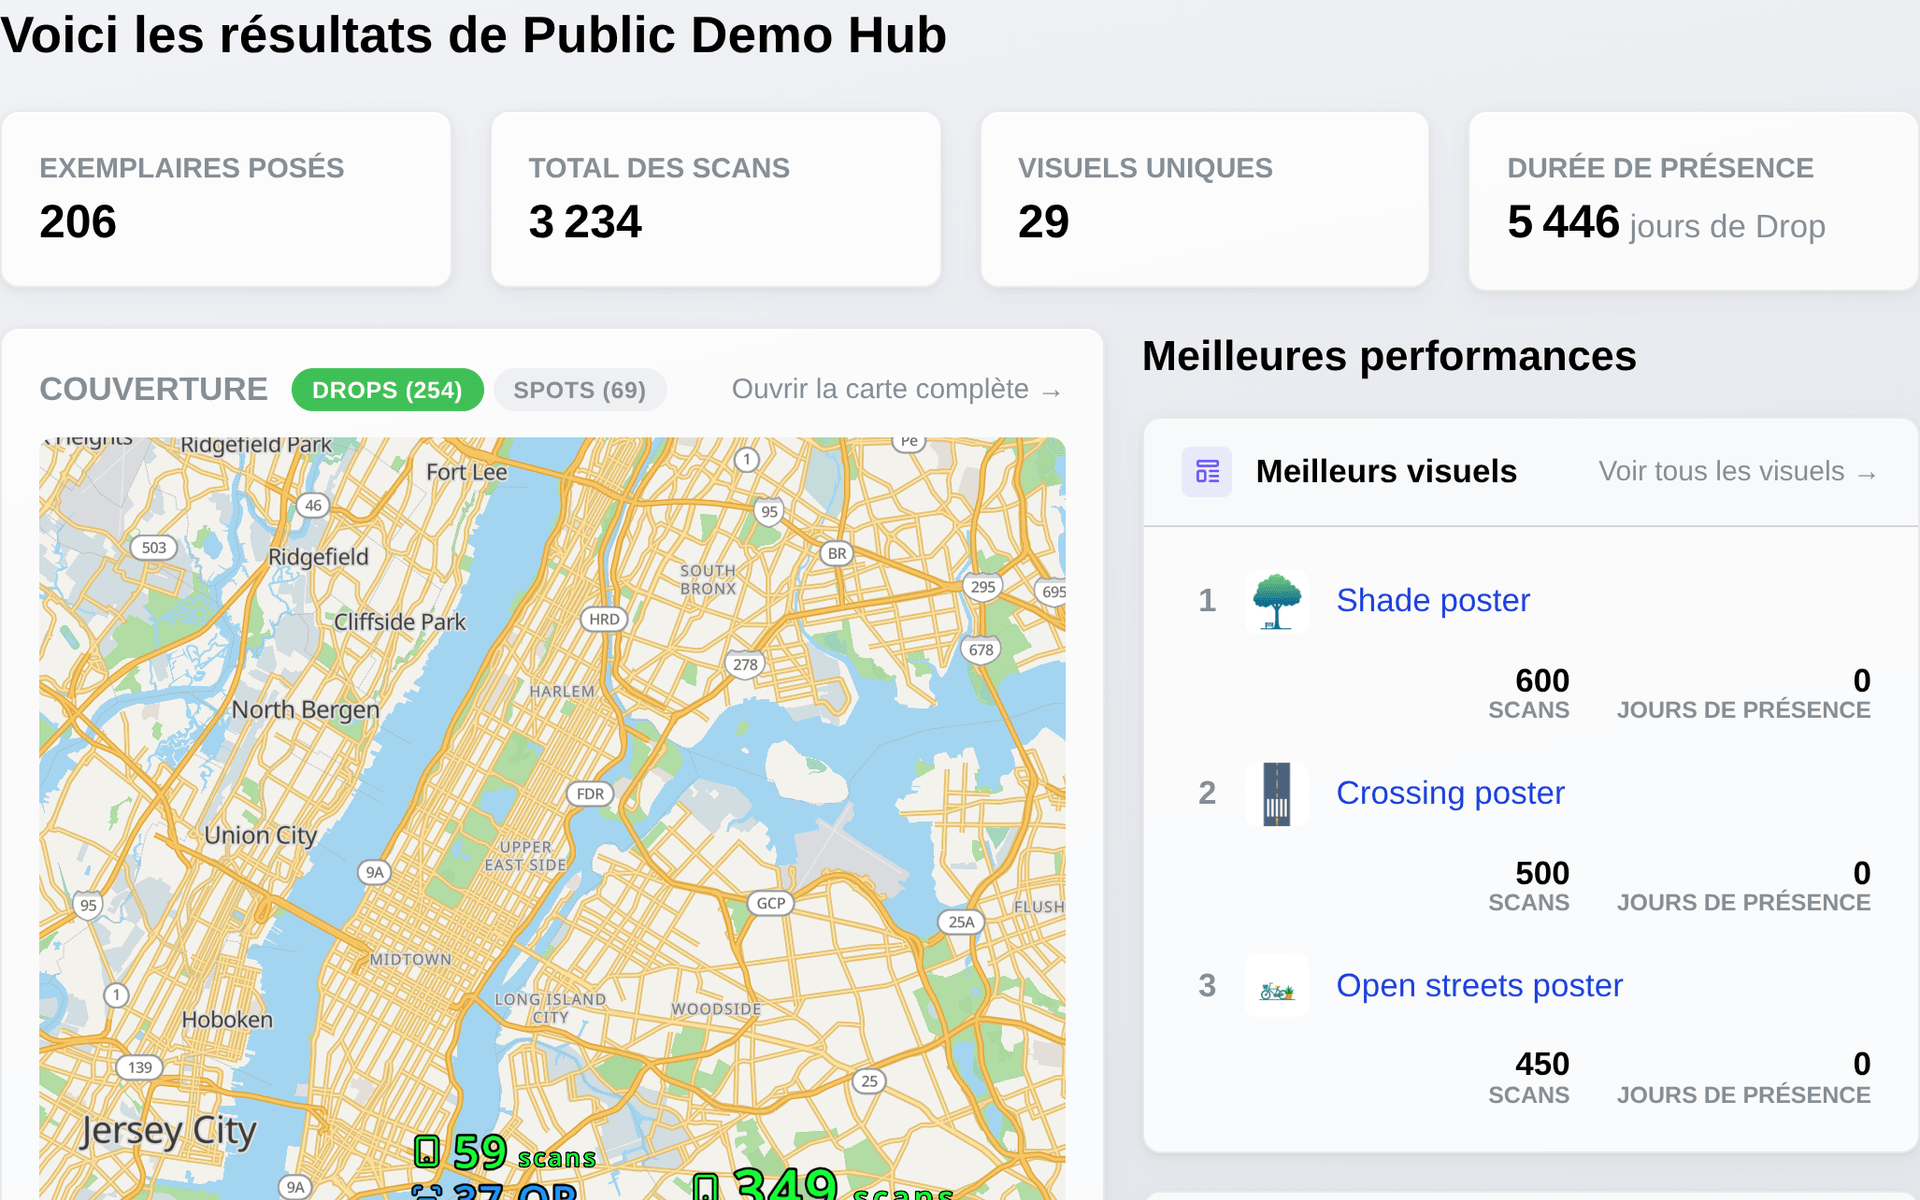Click the Union City label on the map

click(x=260, y=836)
